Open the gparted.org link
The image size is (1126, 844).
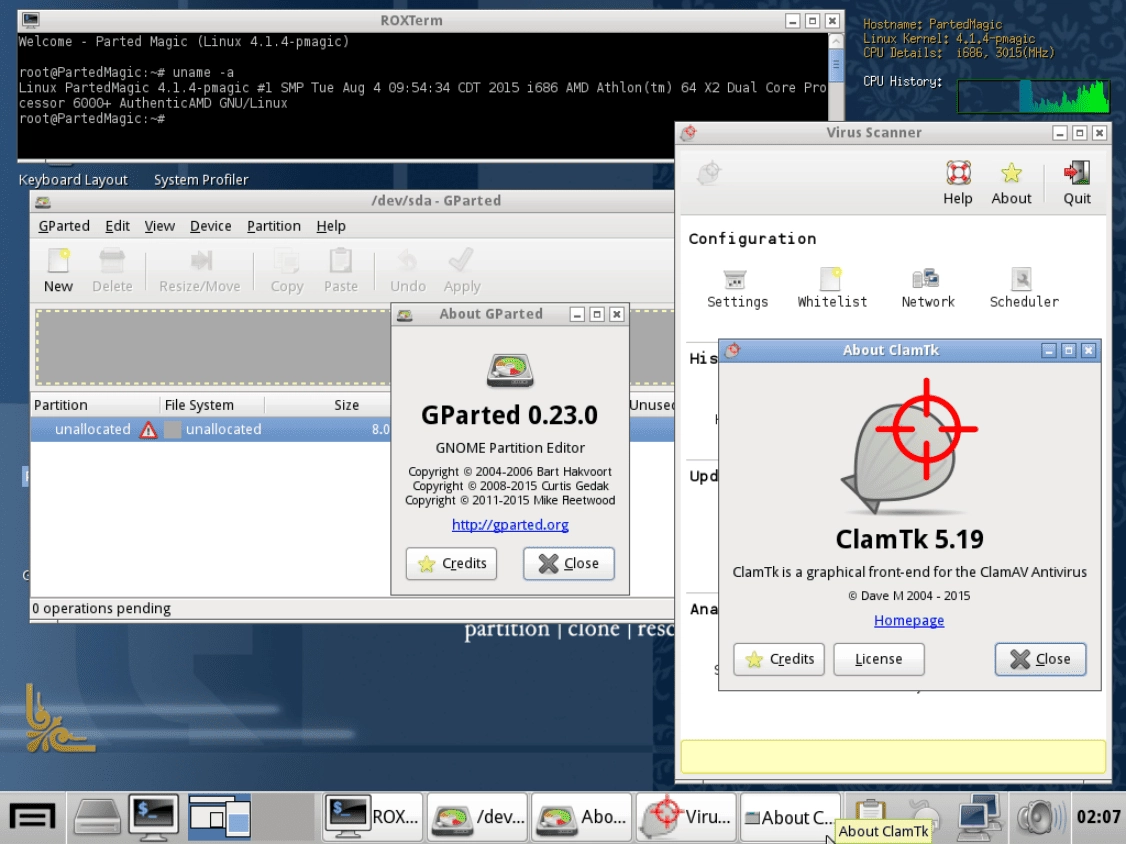coord(510,525)
